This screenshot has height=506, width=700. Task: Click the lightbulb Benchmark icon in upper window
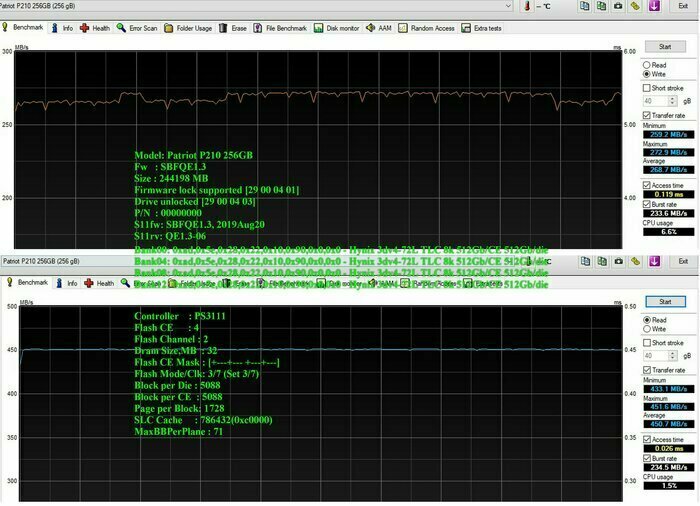5,27
